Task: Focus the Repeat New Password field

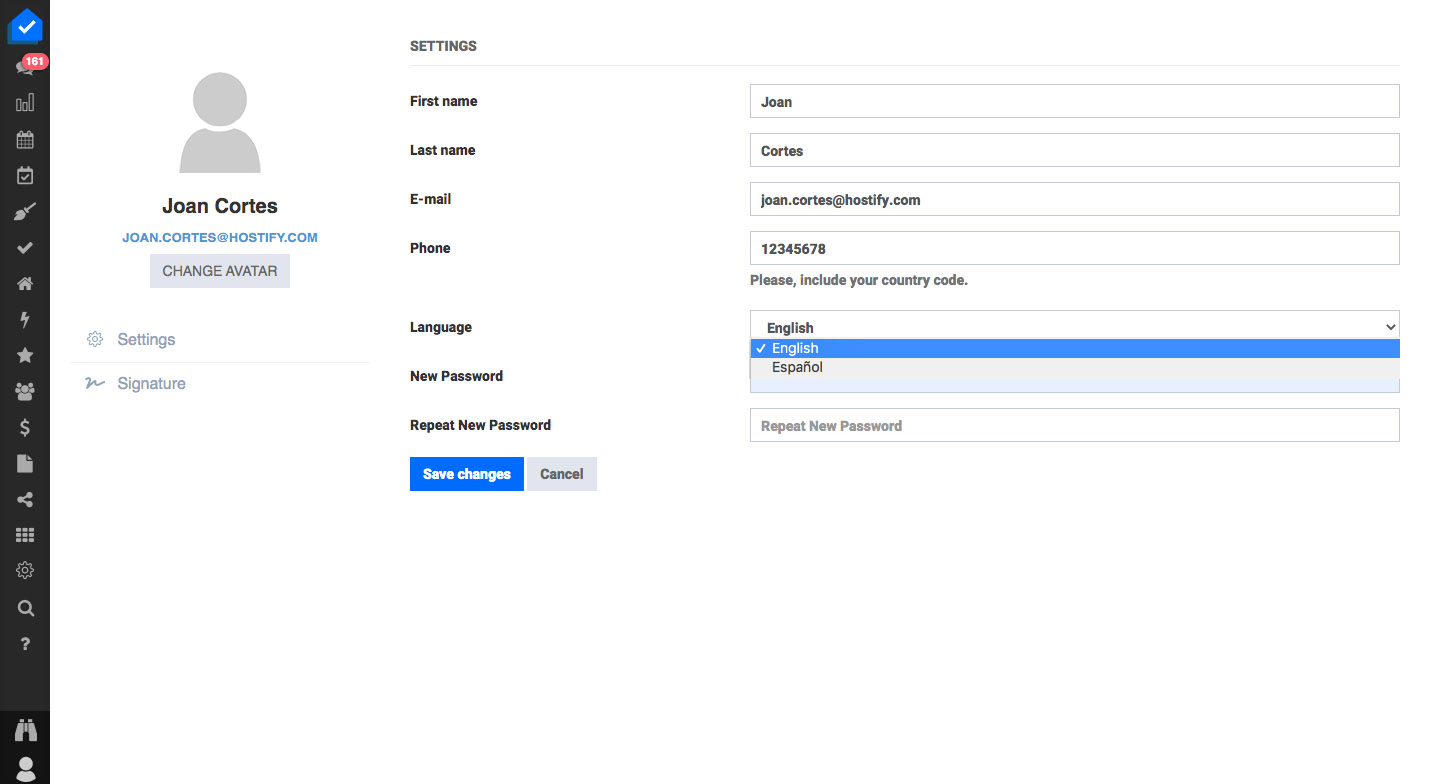Action: coord(1074,425)
